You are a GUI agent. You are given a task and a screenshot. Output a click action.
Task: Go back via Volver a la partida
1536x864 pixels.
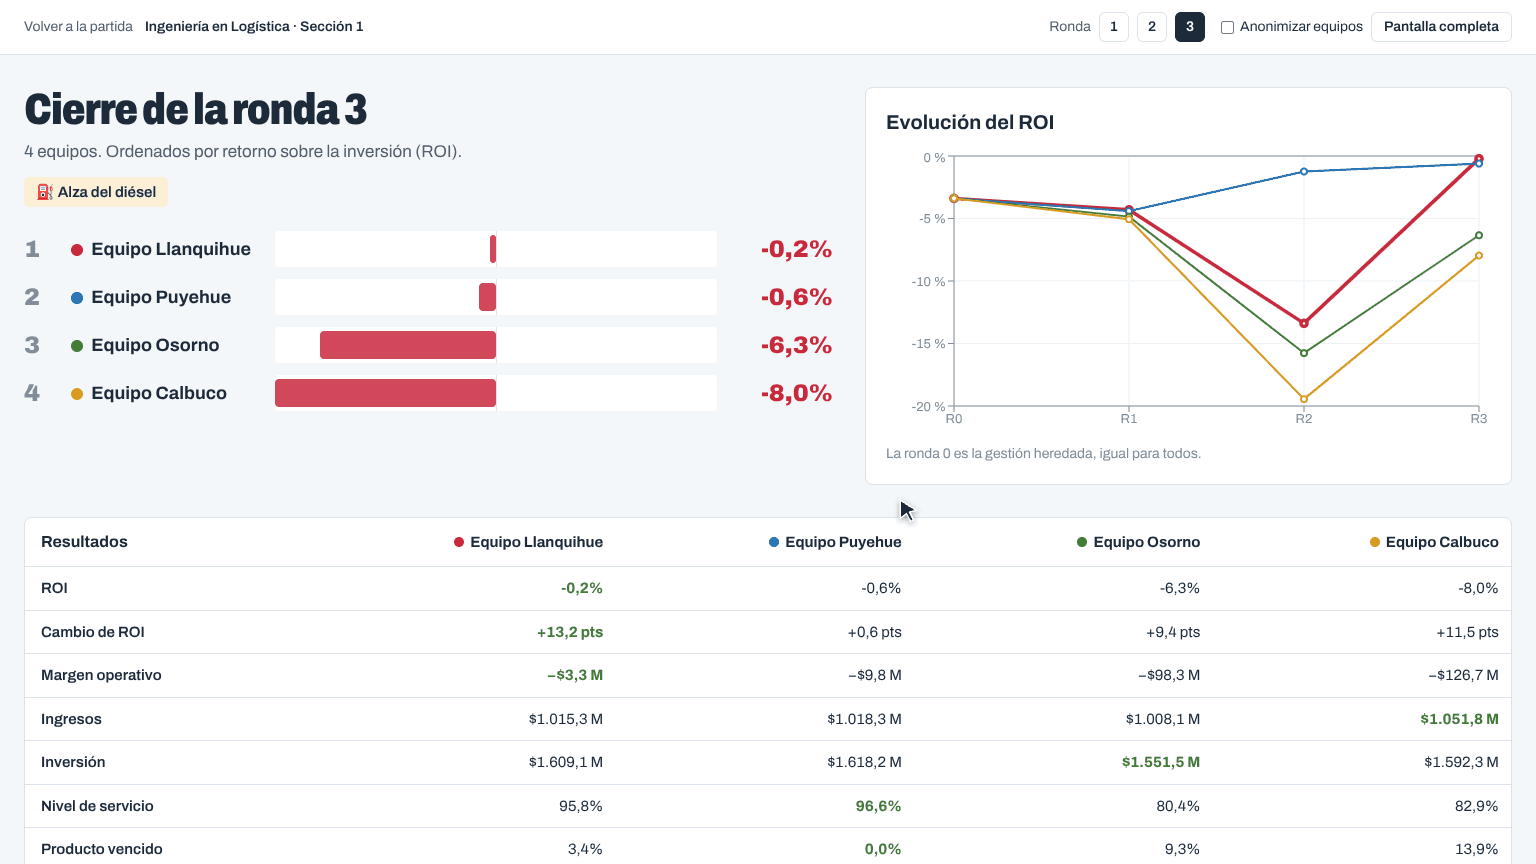pyautogui.click(x=78, y=27)
